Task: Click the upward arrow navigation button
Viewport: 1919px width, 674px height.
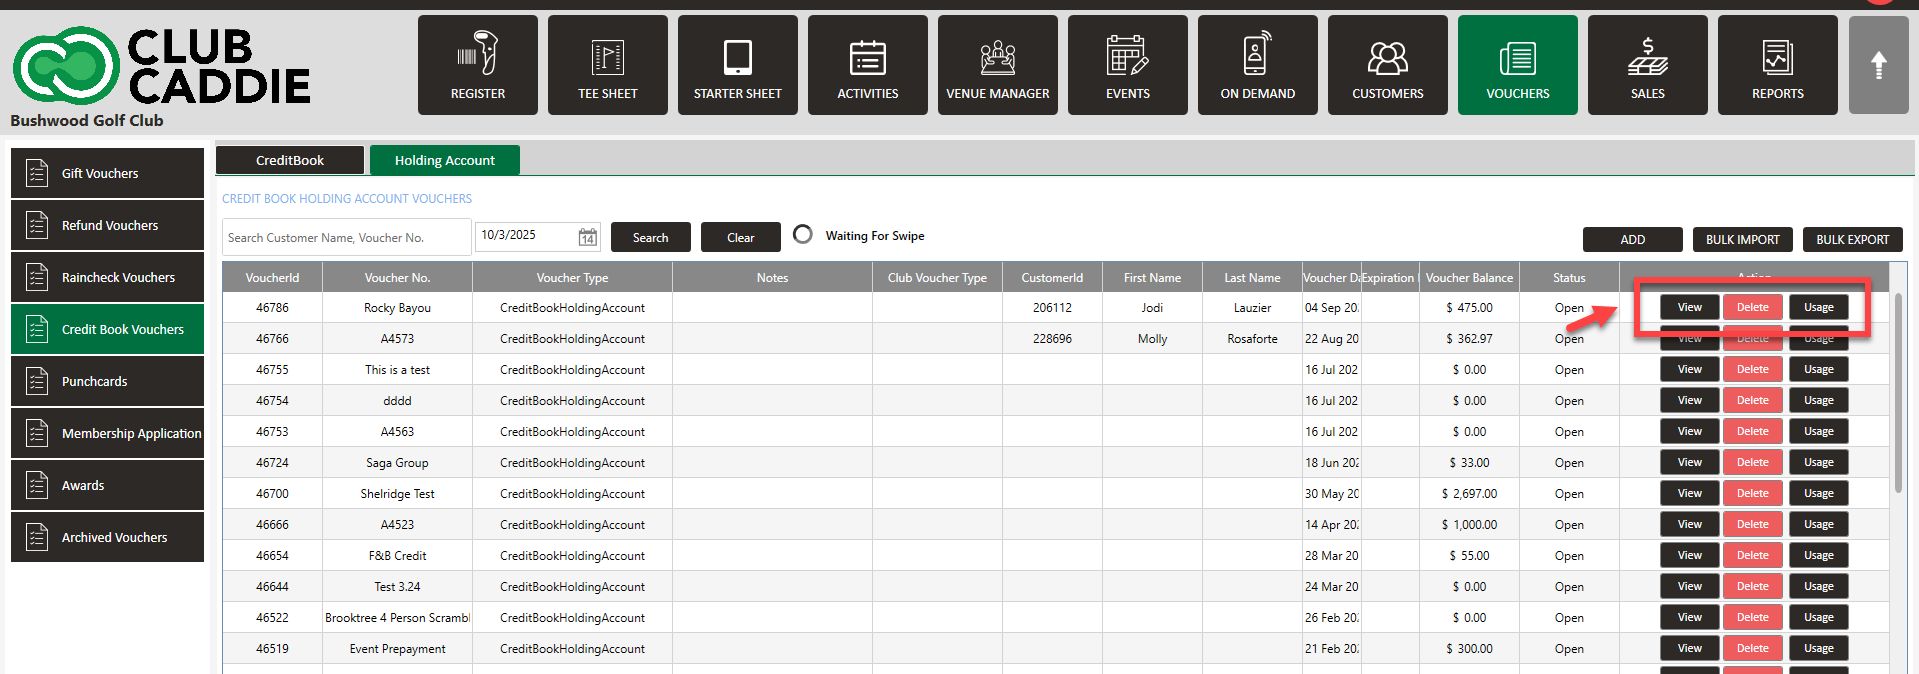Action: tap(1878, 65)
